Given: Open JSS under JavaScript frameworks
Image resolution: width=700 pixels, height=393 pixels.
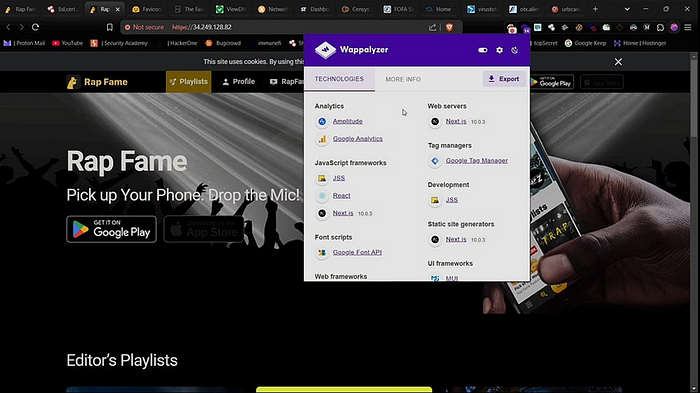Looking at the screenshot, I should [339, 178].
